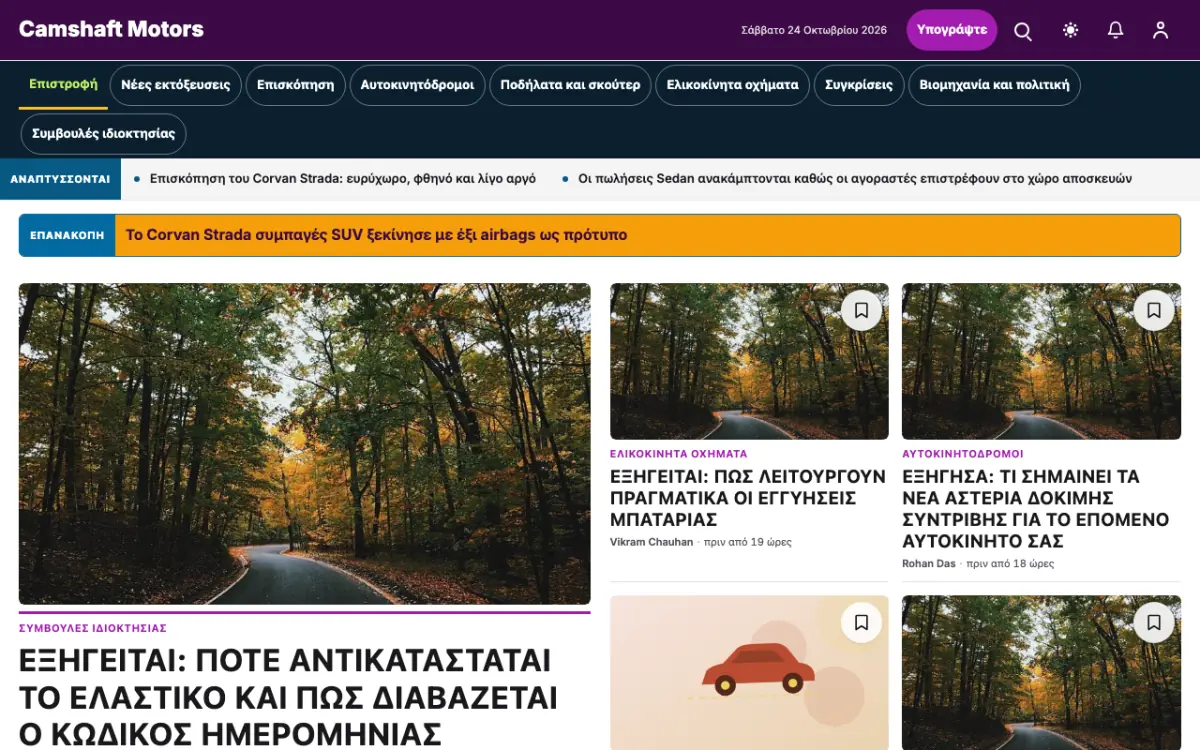Select the Επιστροφή tab

(x=63, y=85)
